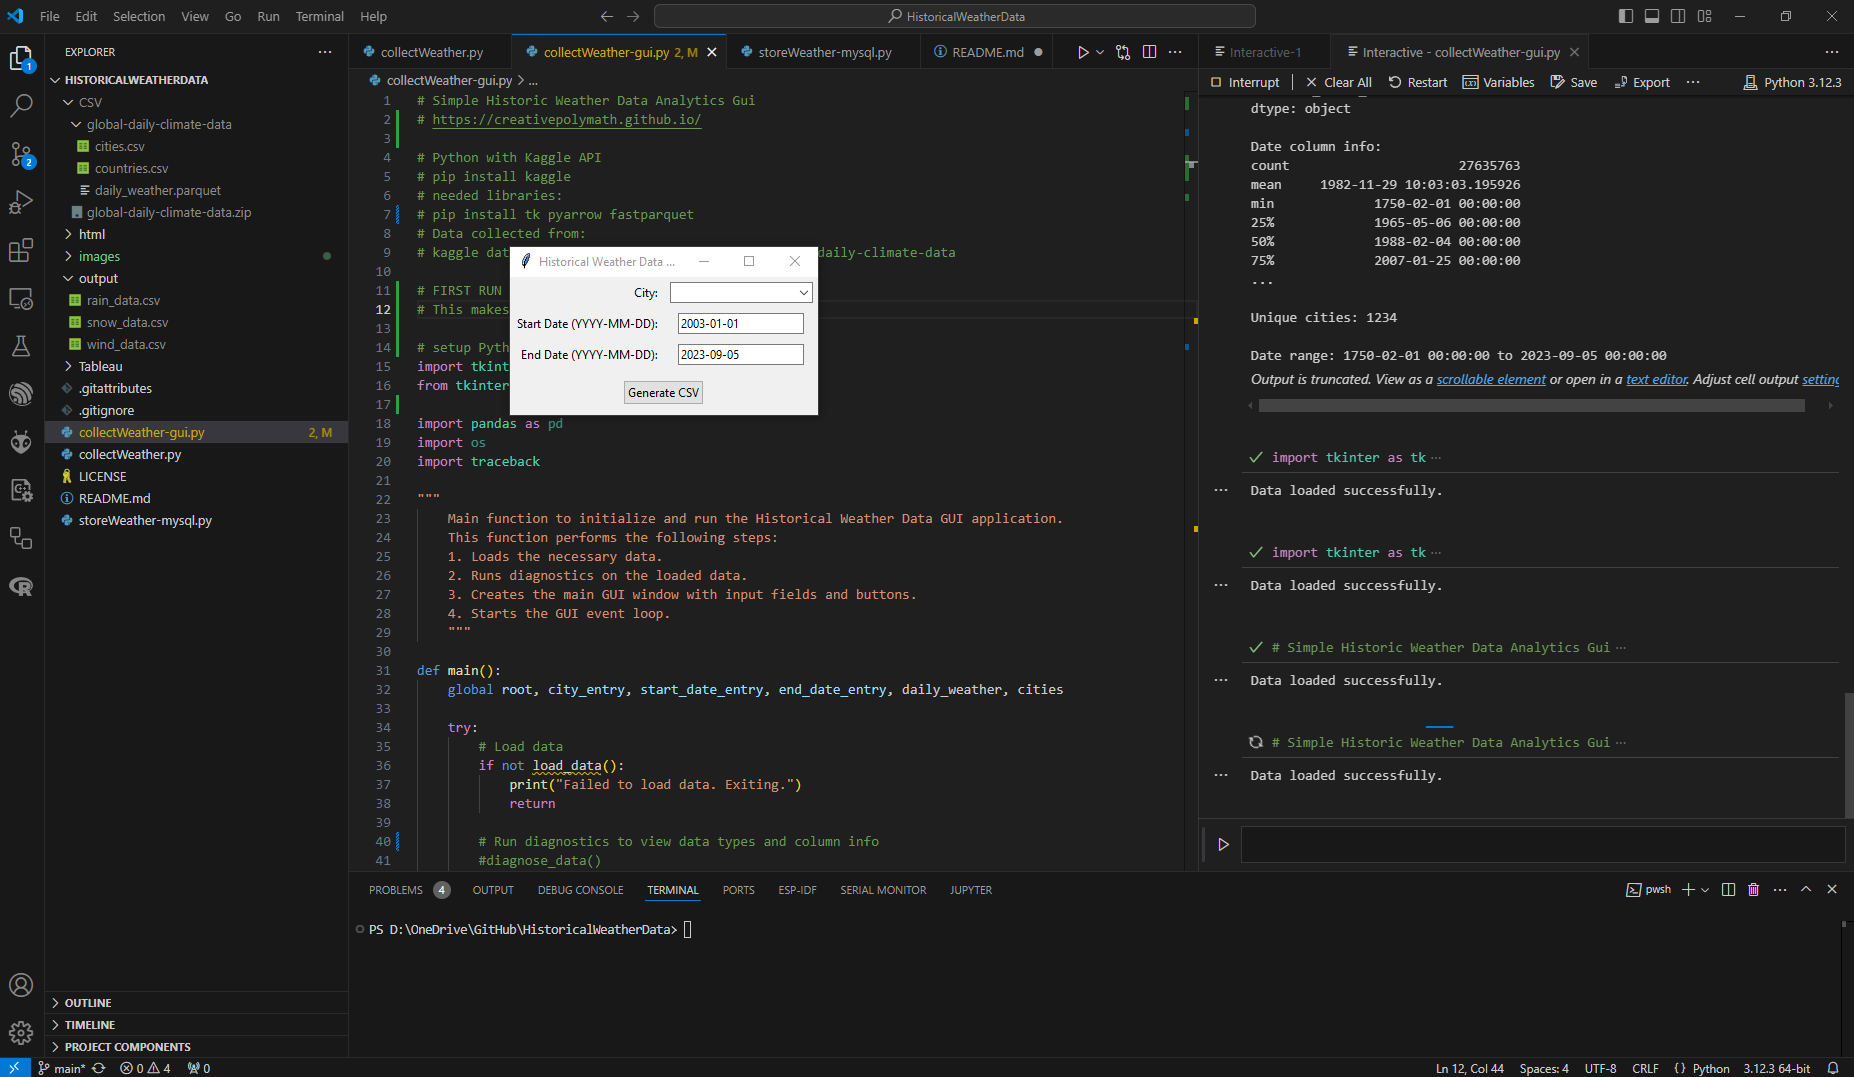Go back with the navigation arrow
The width and height of the screenshot is (1854, 1077).
coord(606,16)
